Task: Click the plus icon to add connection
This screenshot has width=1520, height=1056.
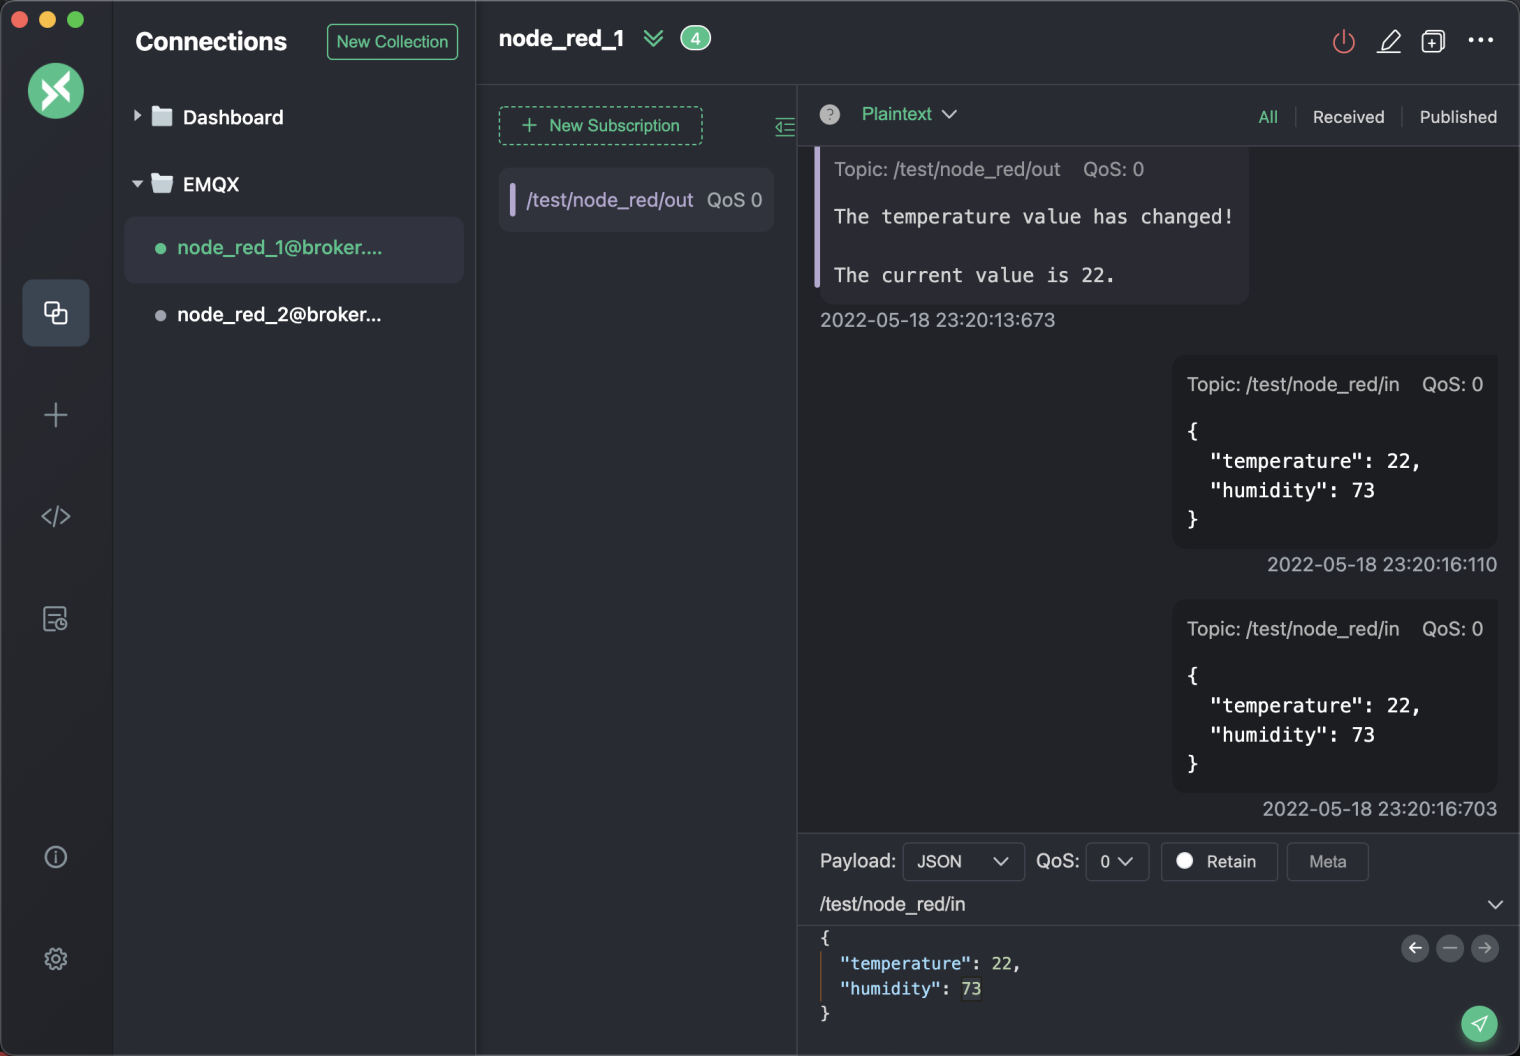Action: pos(56,415)
